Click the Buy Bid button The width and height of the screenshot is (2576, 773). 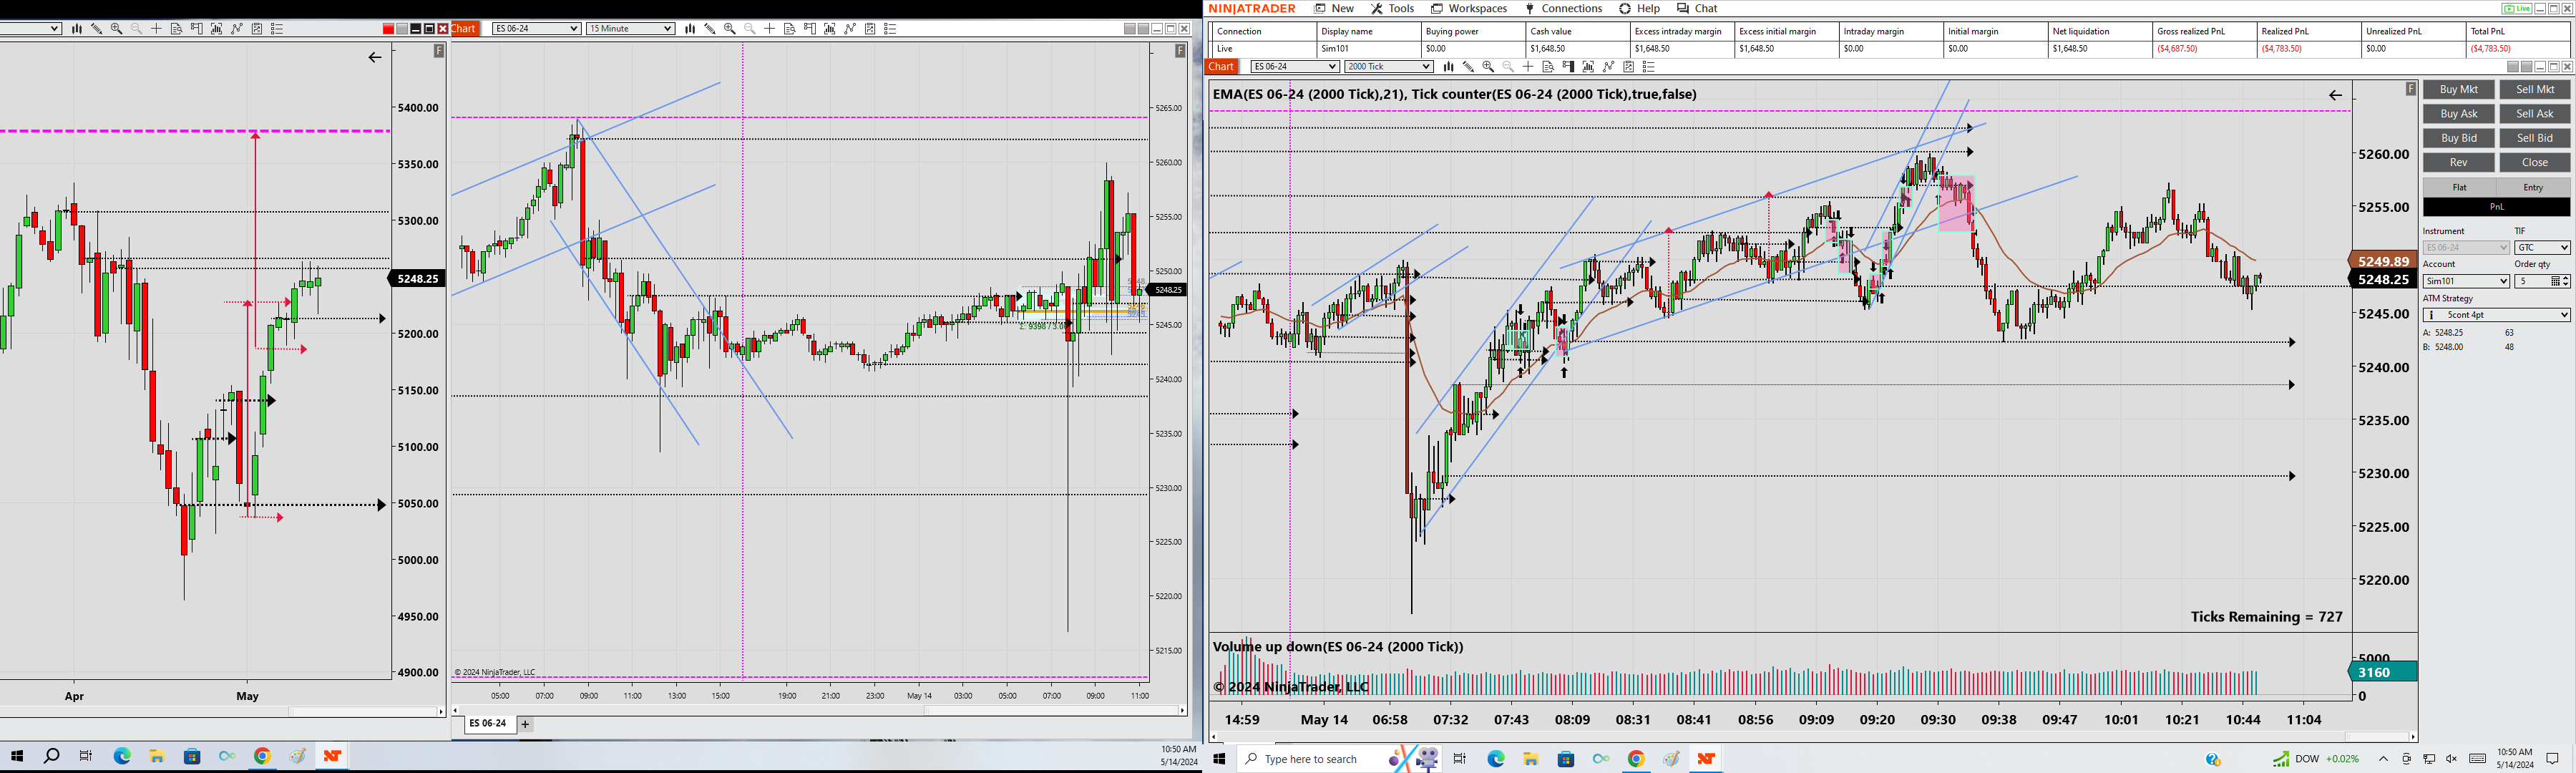(x=2459, y=138)
